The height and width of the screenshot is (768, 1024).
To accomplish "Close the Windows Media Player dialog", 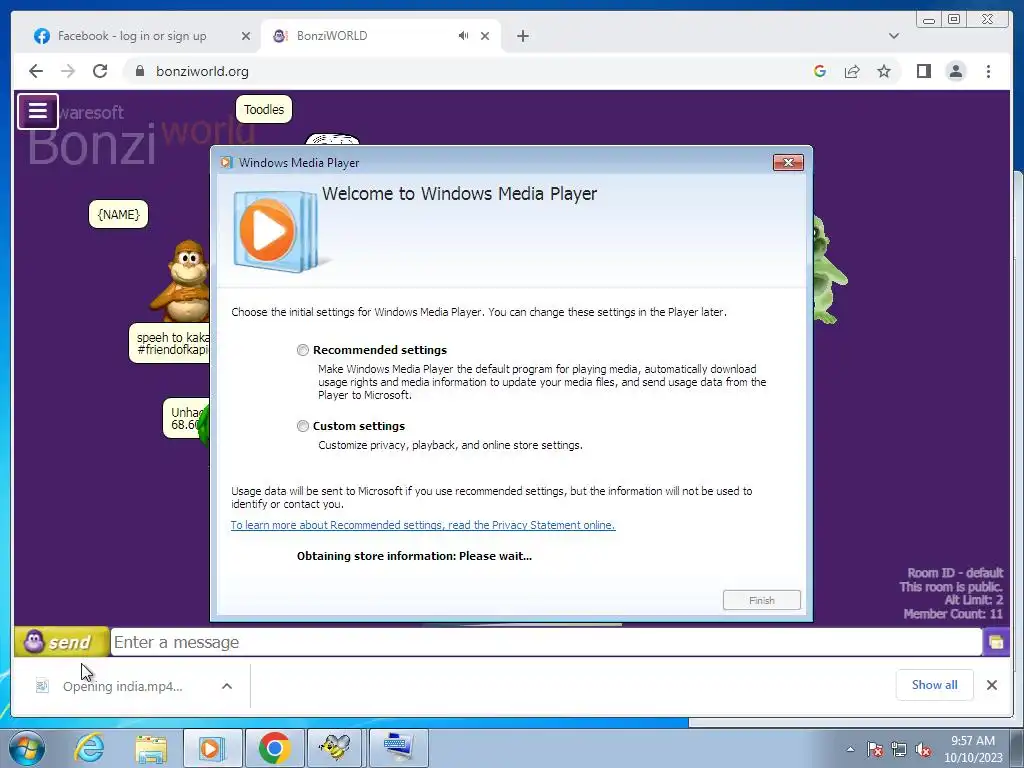I will 788,163.
